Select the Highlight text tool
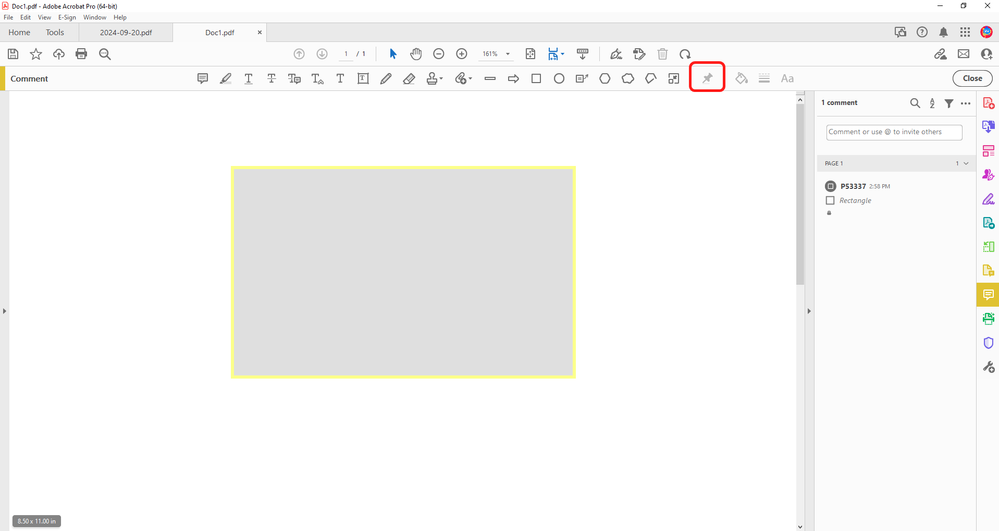 click(226, 78)
